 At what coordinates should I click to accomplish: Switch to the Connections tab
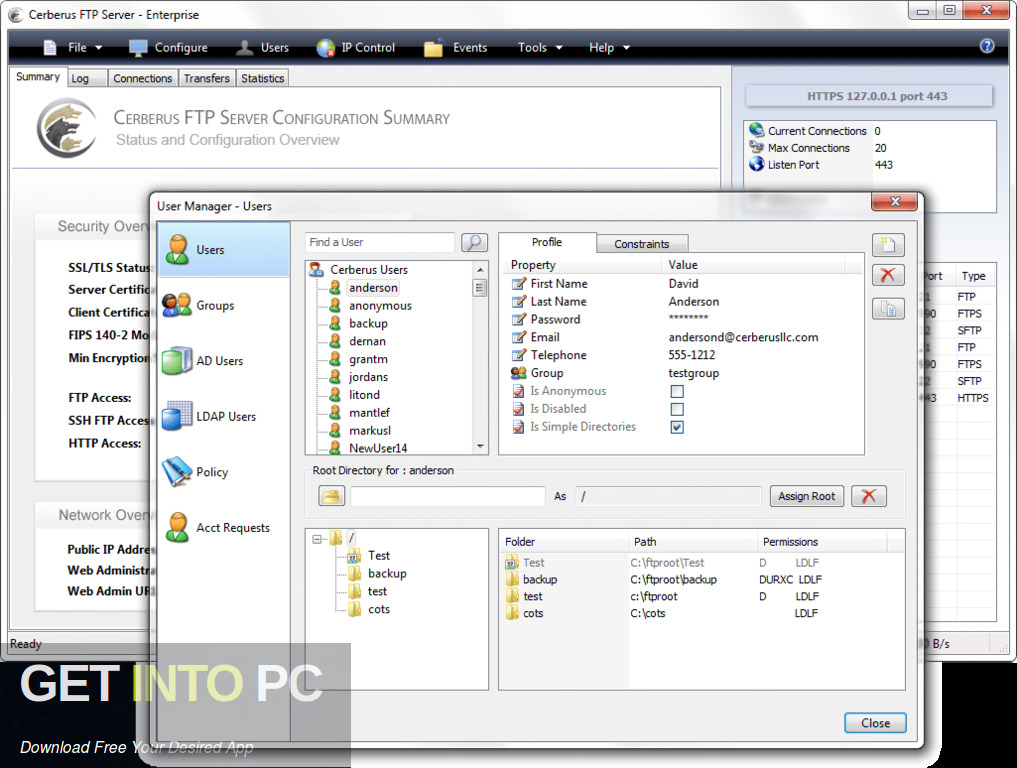[x=143, y=78]
